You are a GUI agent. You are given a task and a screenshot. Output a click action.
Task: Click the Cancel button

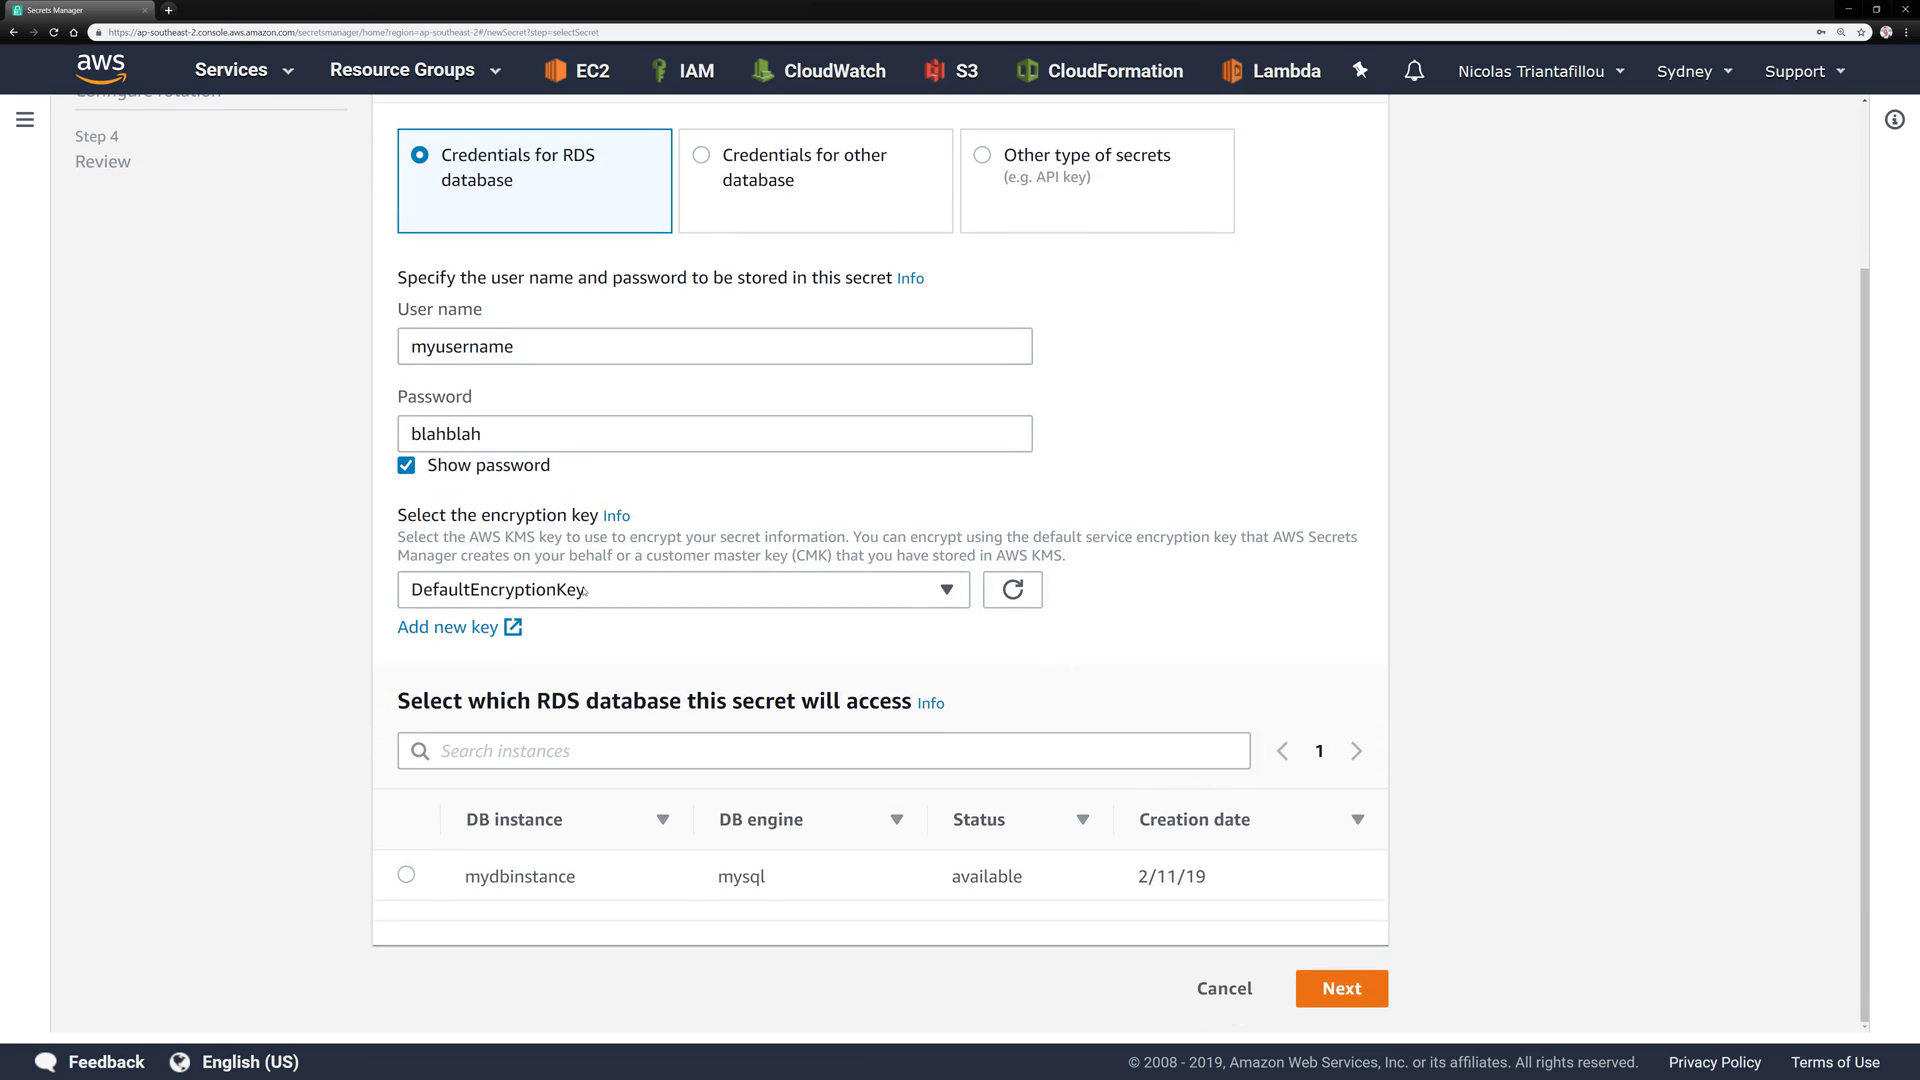1224,989
